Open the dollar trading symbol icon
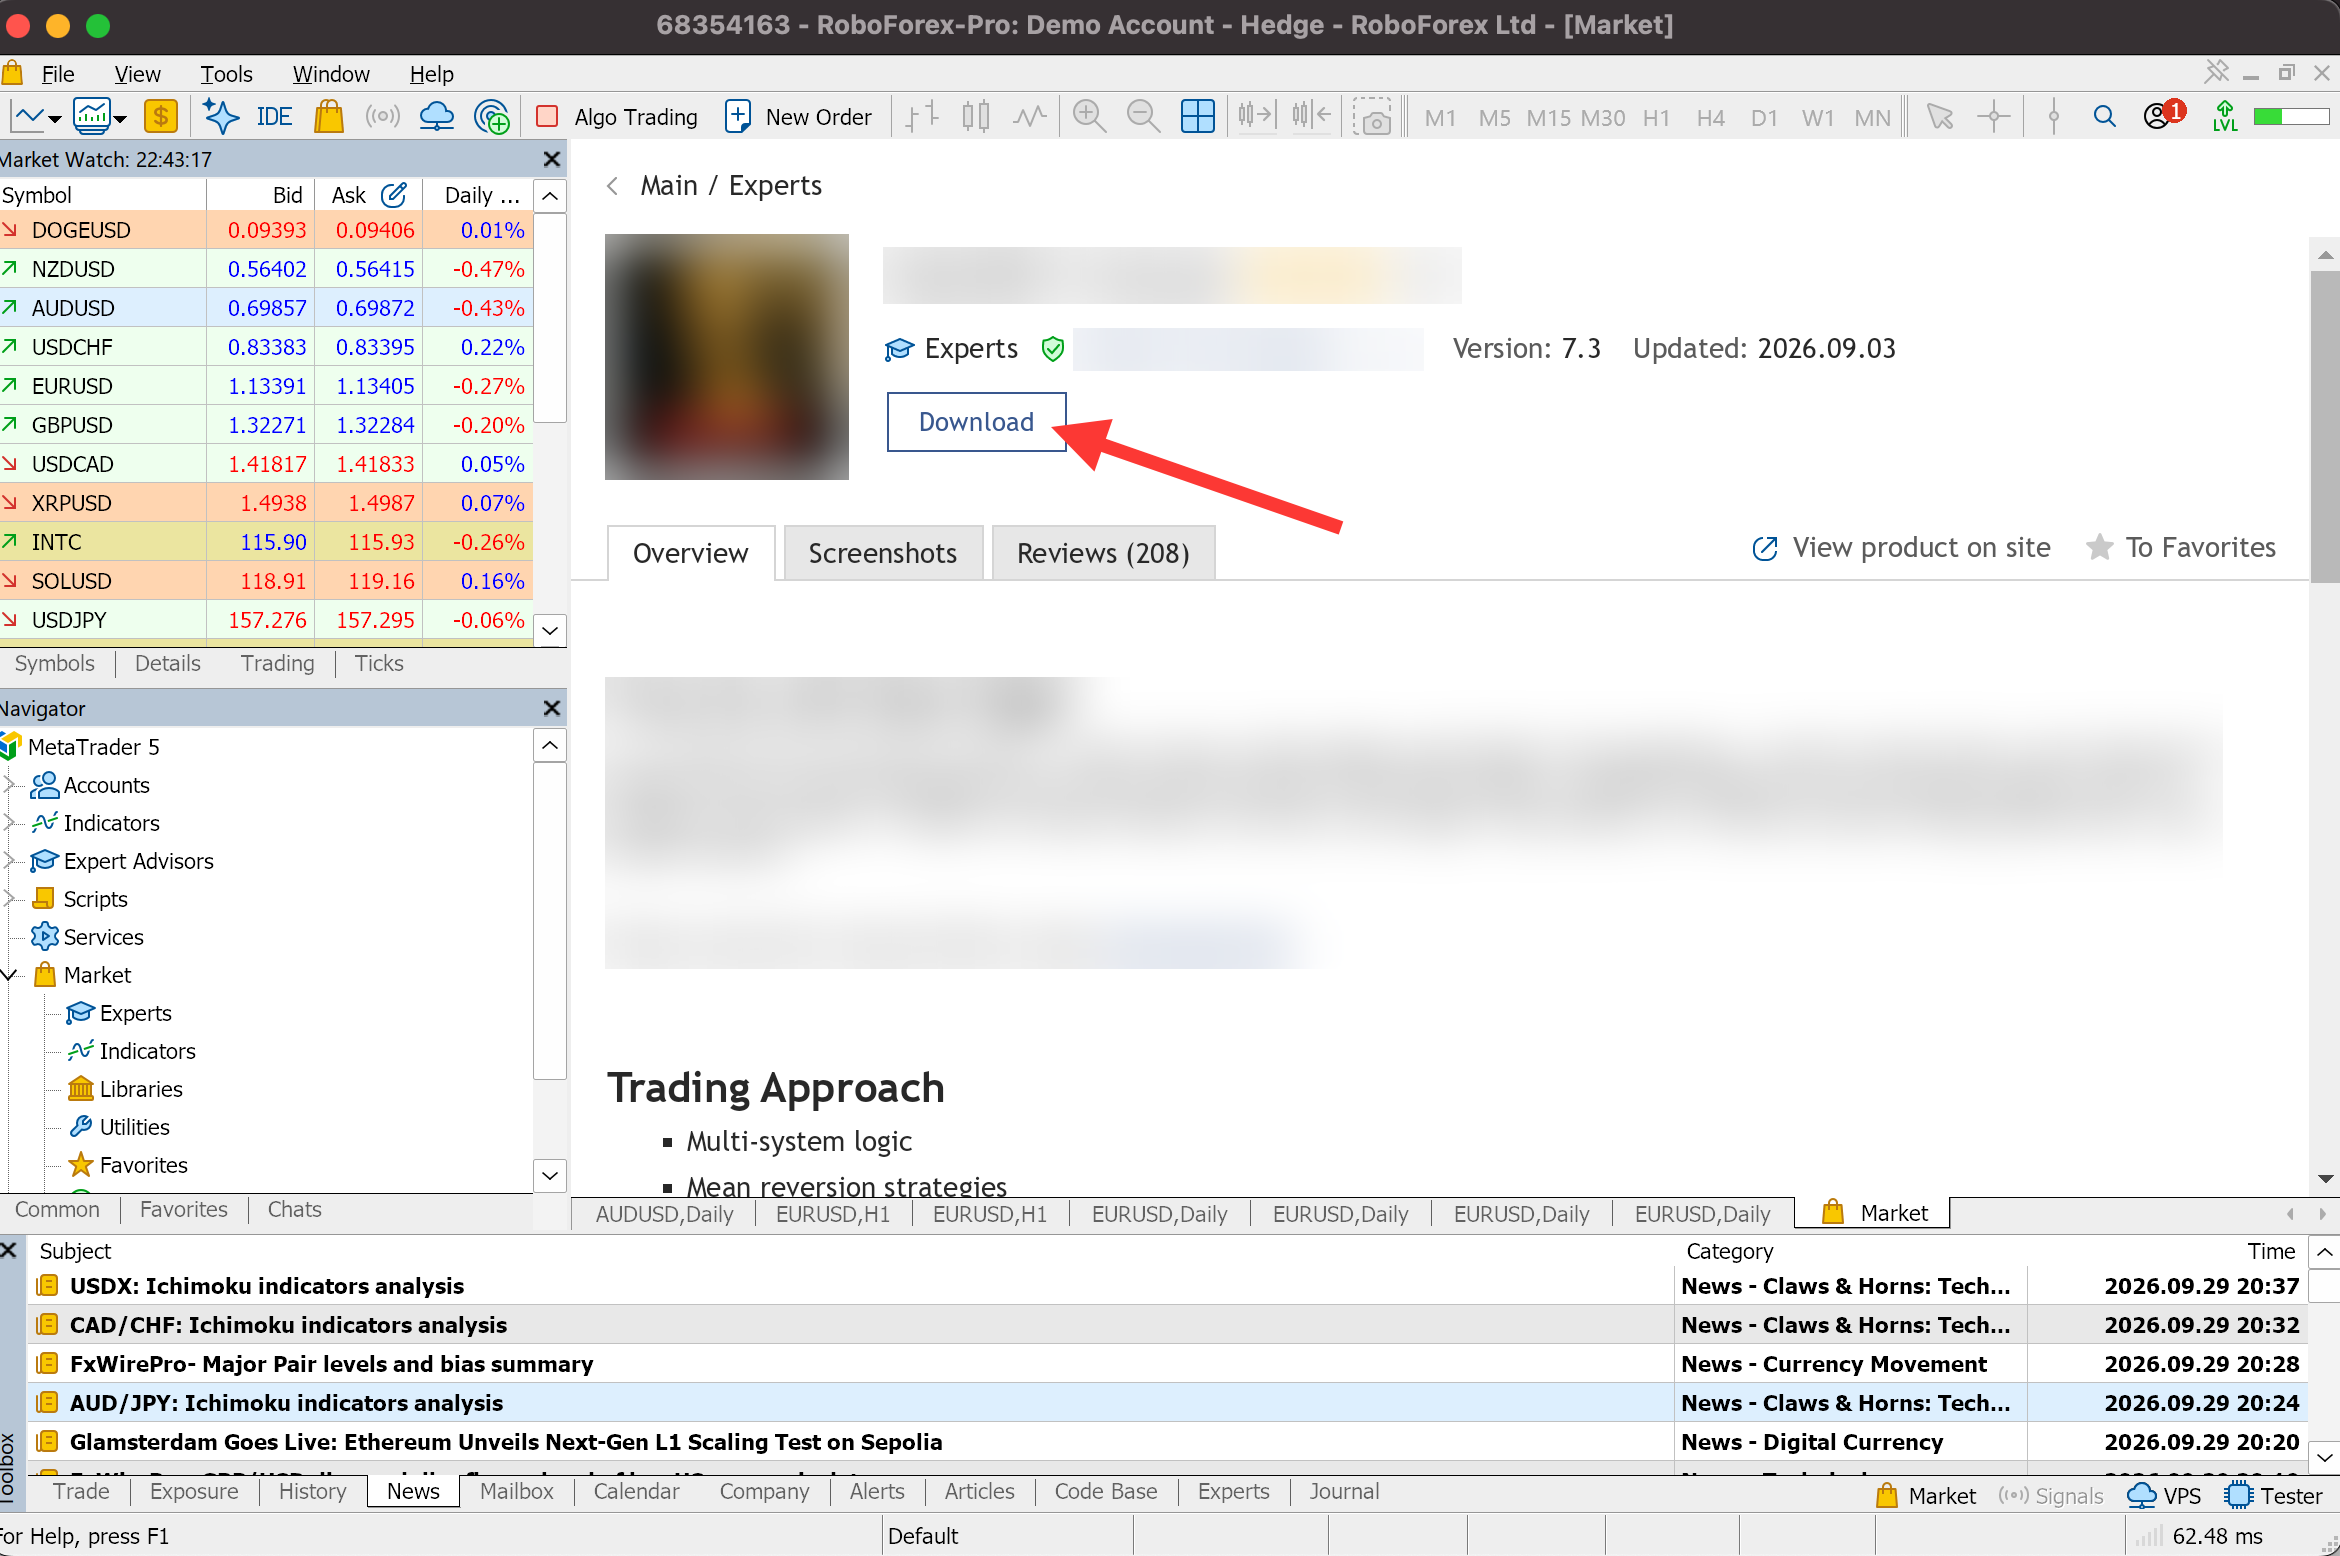Image resolution: width=2340 pixels, height=1556 pixels. [x=161, y=117]
